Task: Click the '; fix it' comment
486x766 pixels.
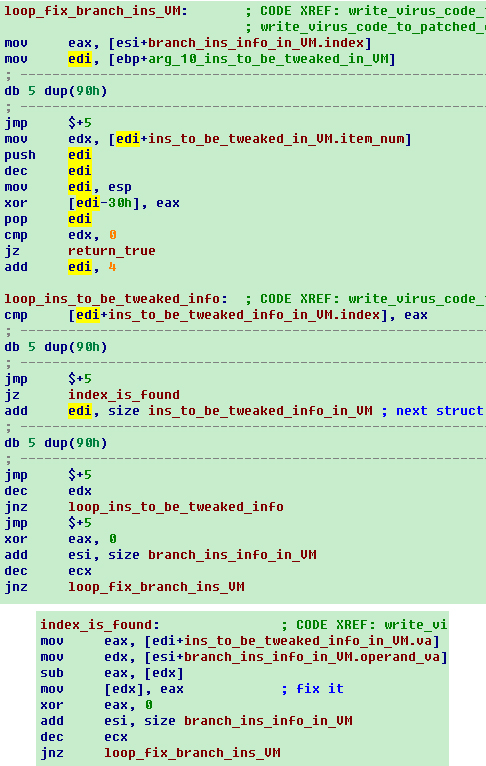Action: (x=313, y=689)
